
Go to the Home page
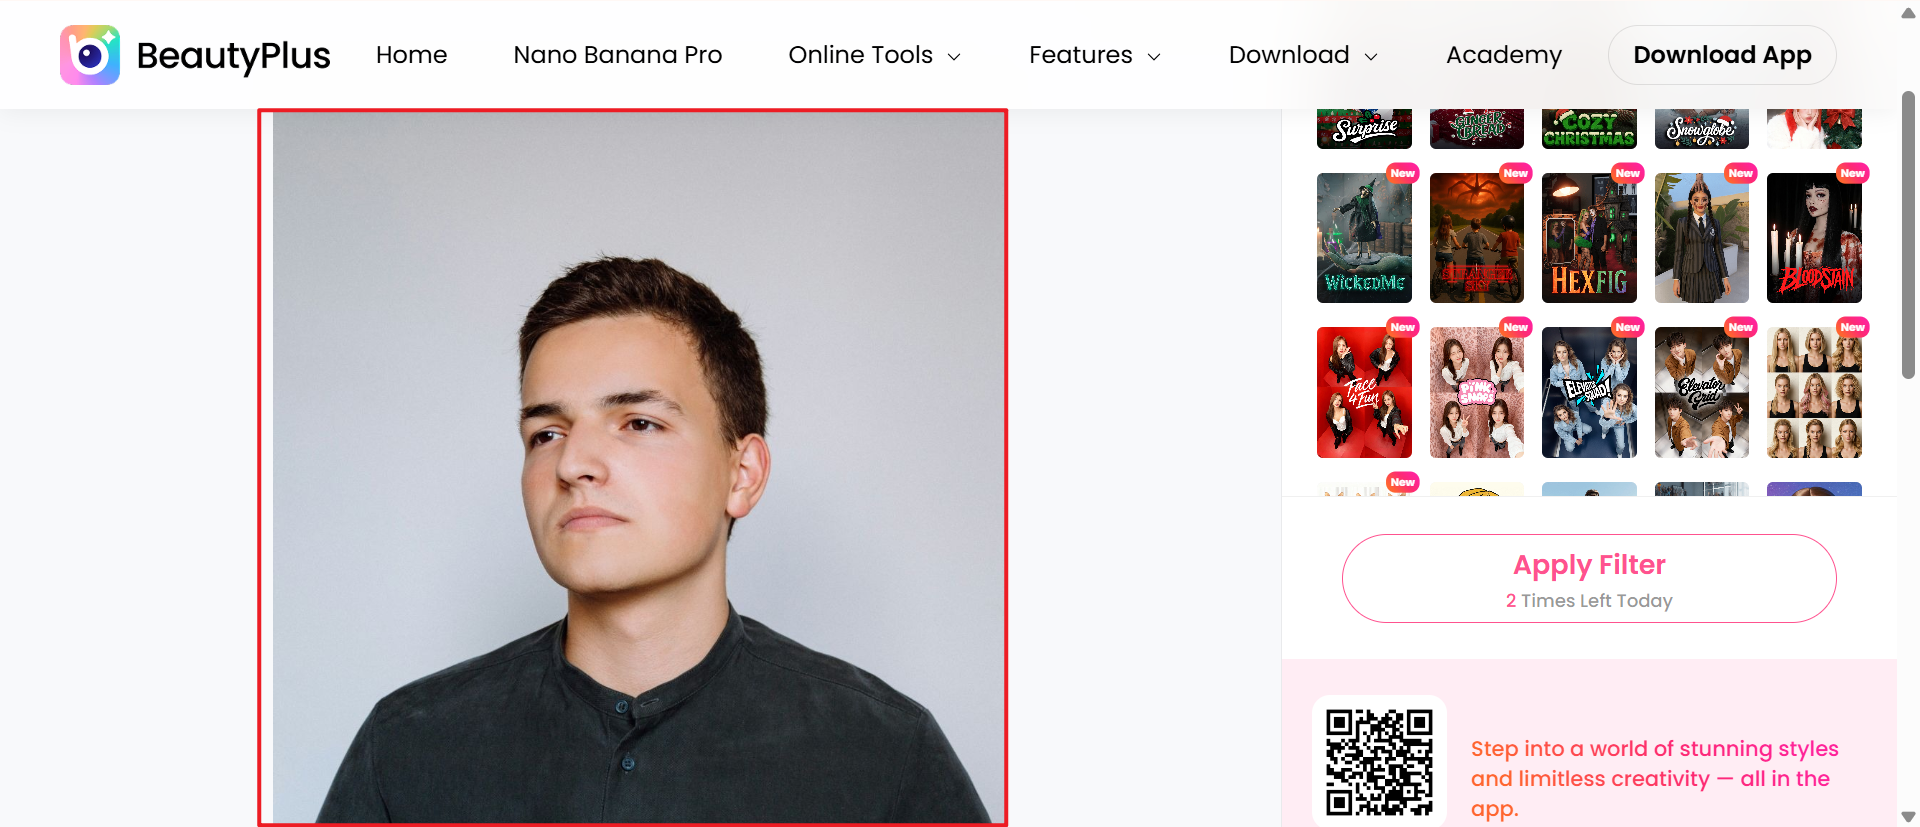point(411,55)
